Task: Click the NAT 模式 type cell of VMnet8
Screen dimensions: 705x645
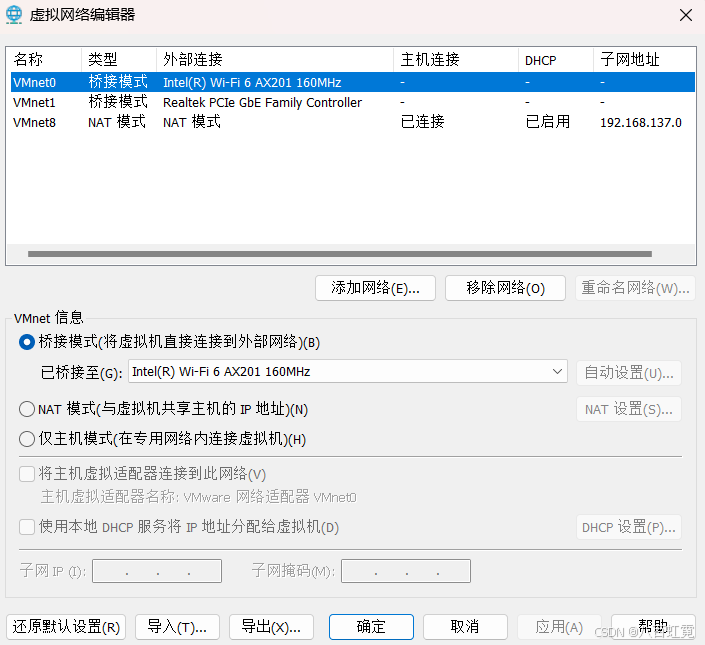Action: click(x=117, y=122)
